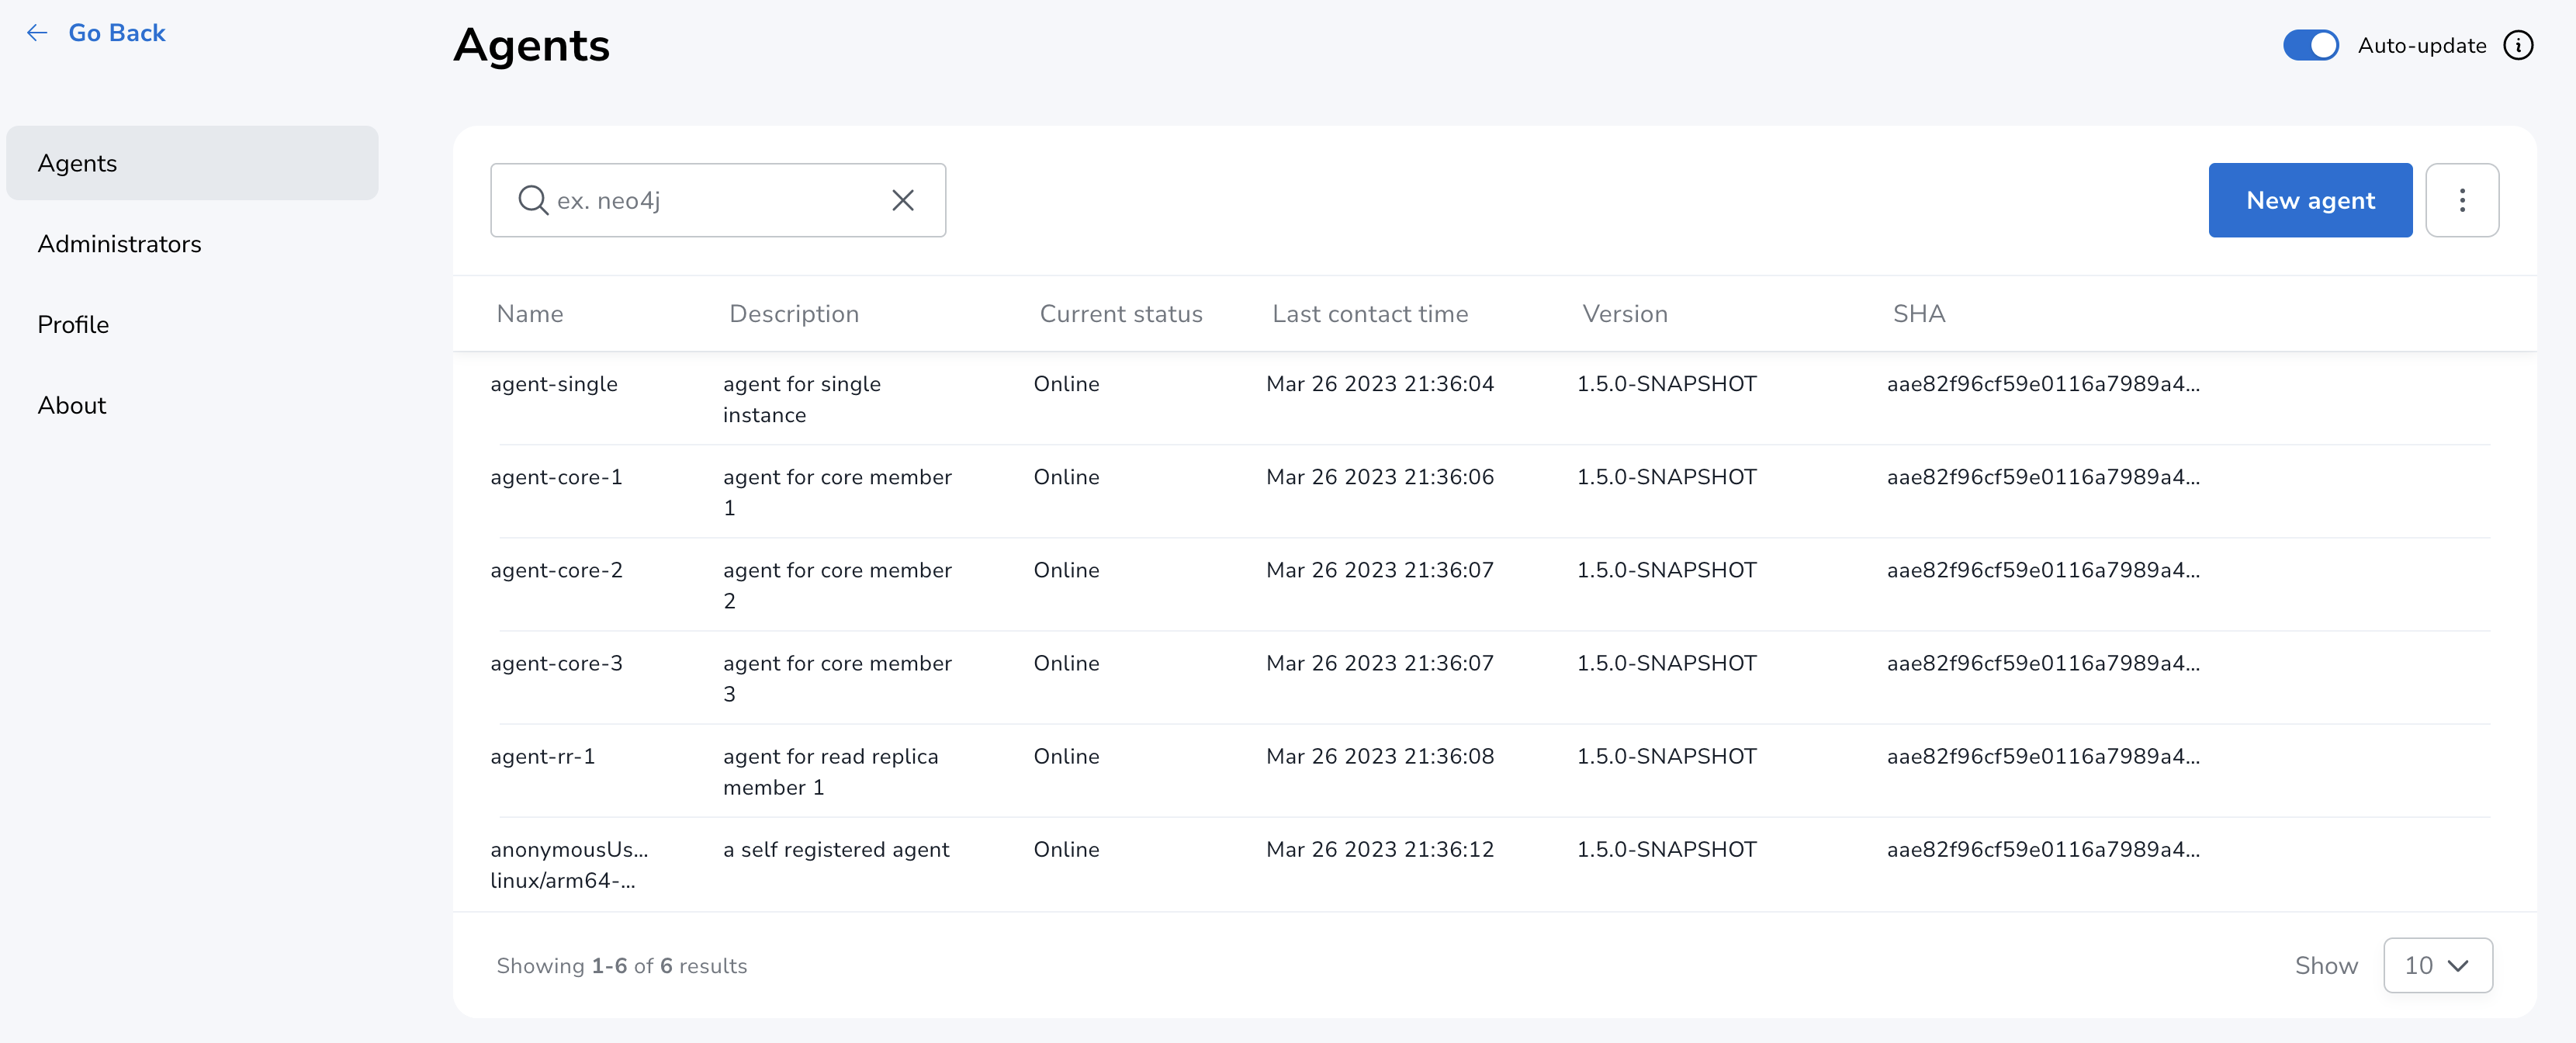The height and width of the screenshot is (1043, 2576).
Task: Click the back arrow icon
Action: click(x=37, y=33)
